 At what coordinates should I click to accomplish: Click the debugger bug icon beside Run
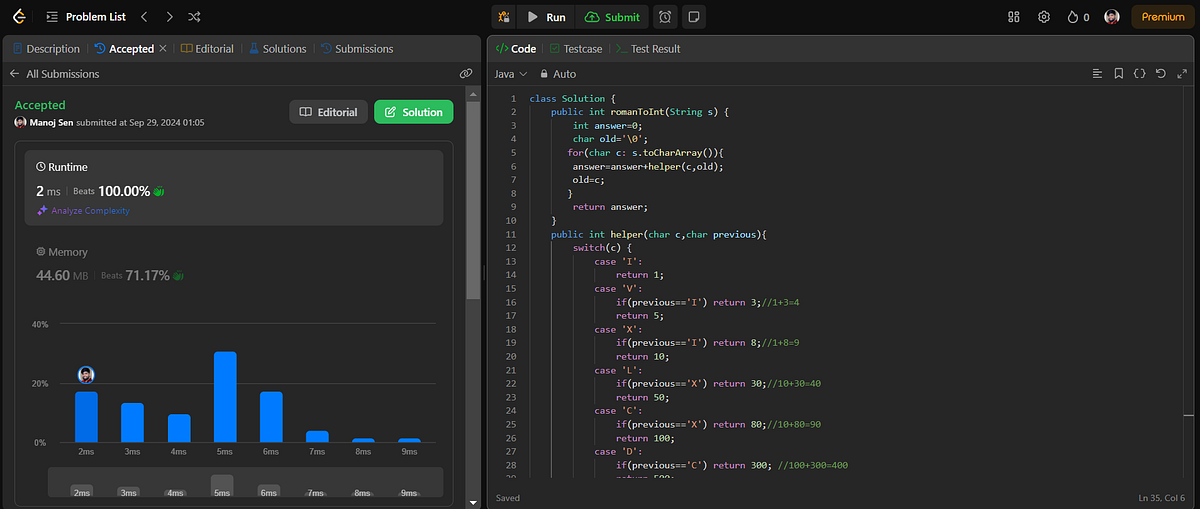pos(503,17)
